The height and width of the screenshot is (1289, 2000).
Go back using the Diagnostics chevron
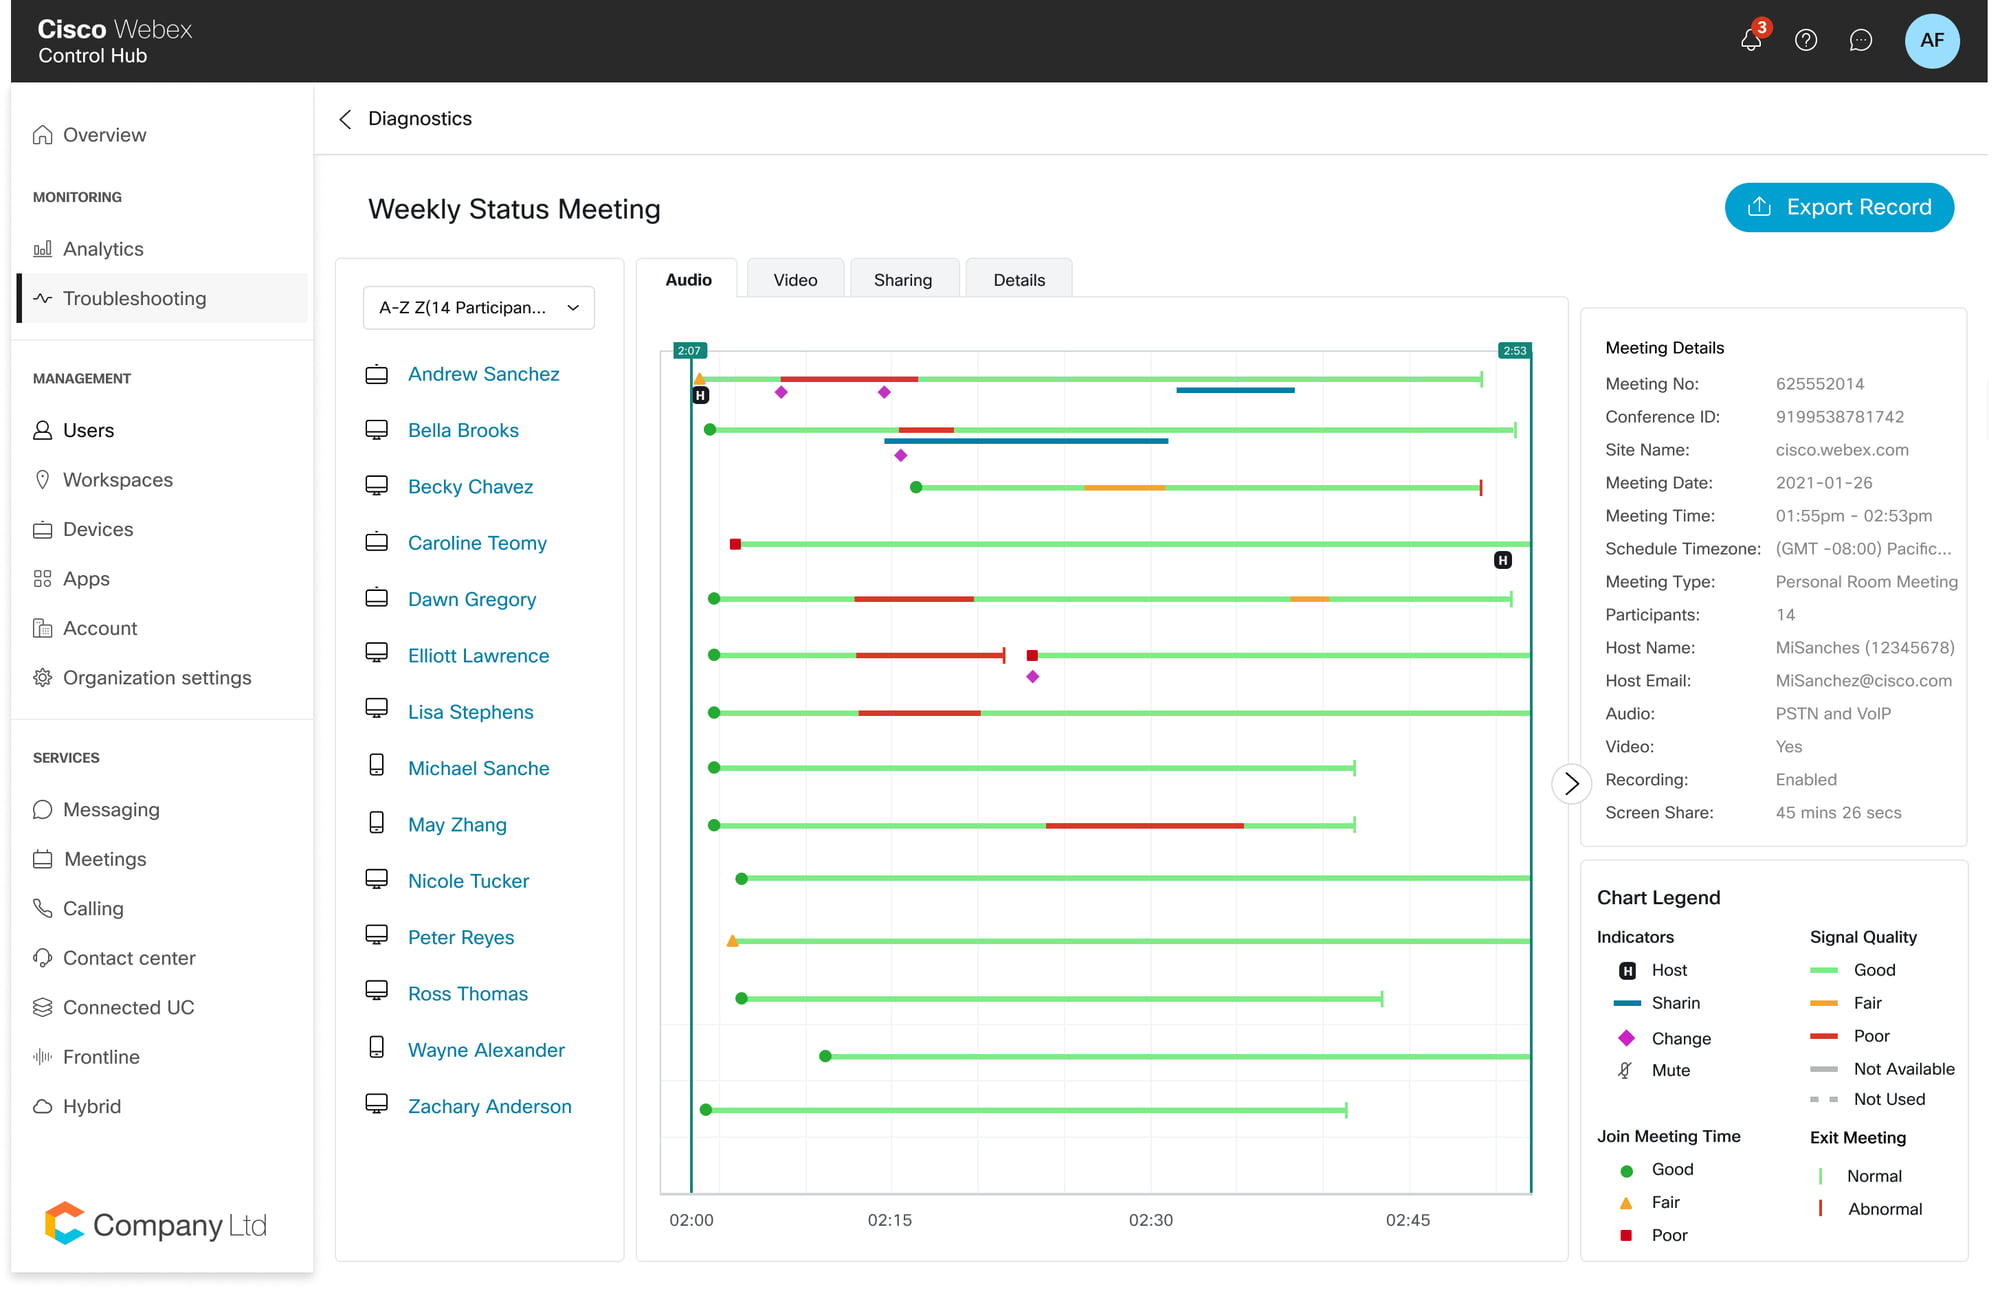click(x=345, y=119)
